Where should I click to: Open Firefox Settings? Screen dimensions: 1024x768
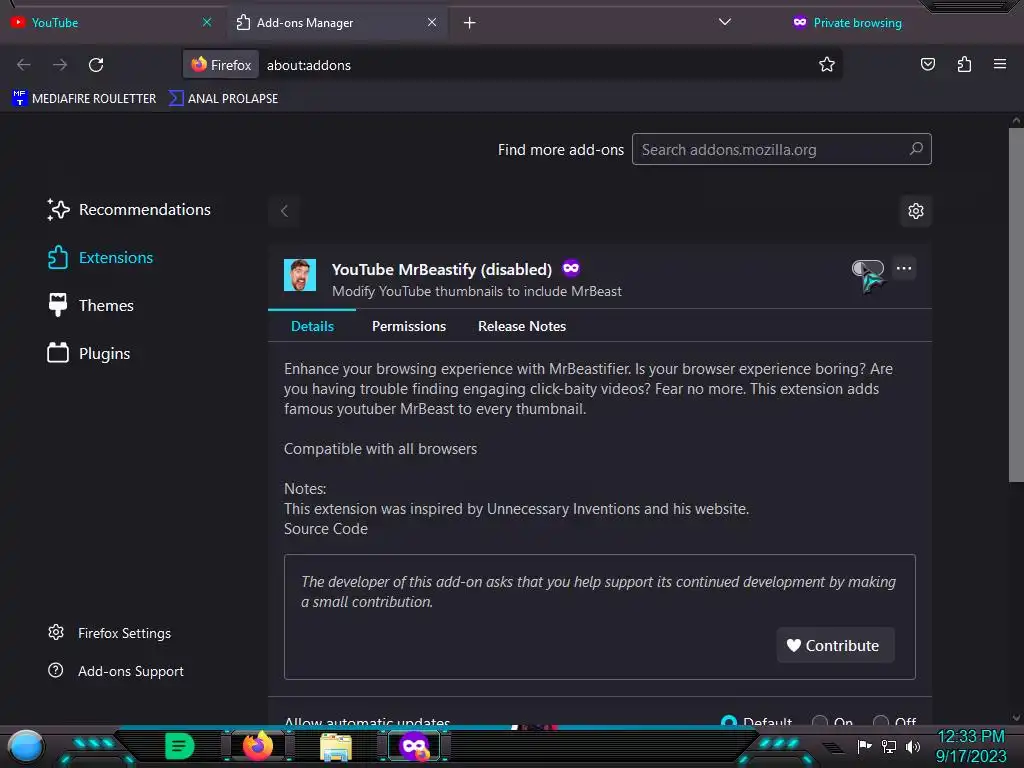coord(110,633)
